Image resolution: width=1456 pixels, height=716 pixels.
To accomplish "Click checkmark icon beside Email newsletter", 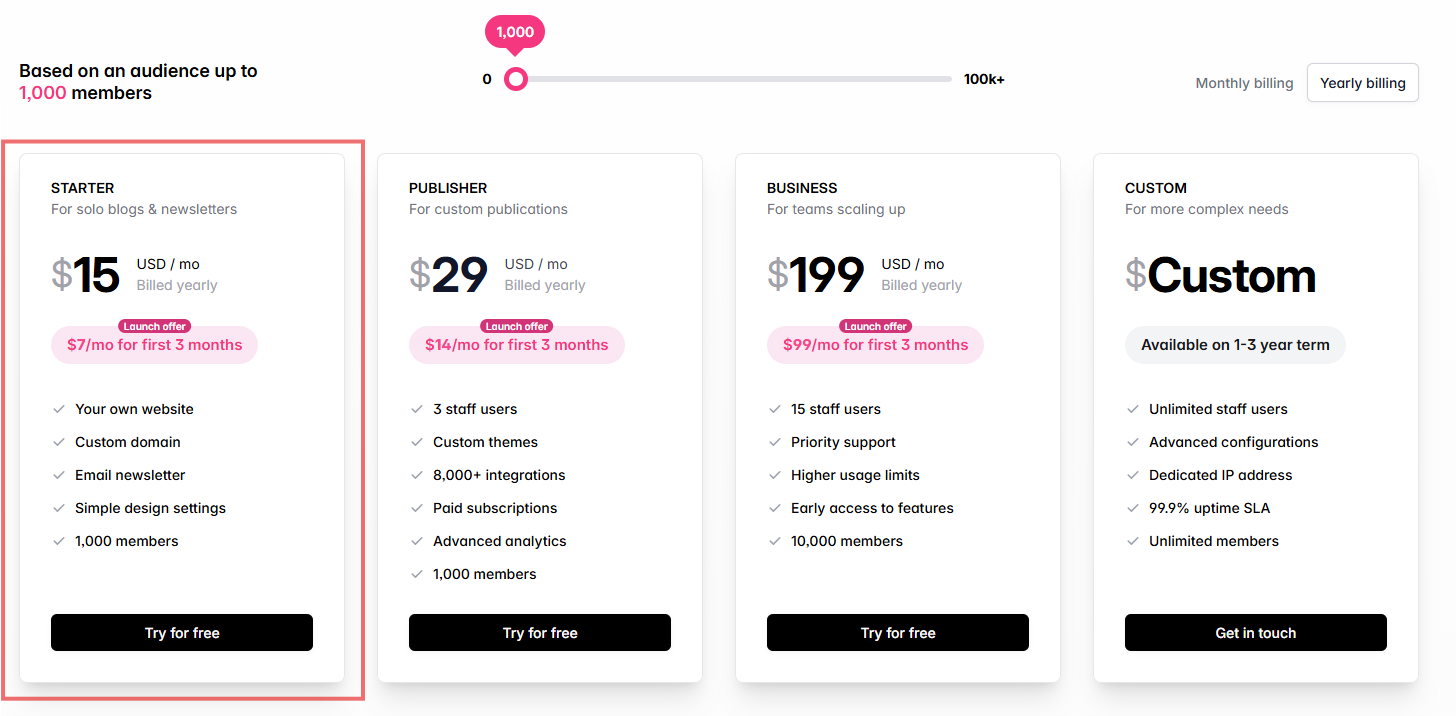I will 59,475.
